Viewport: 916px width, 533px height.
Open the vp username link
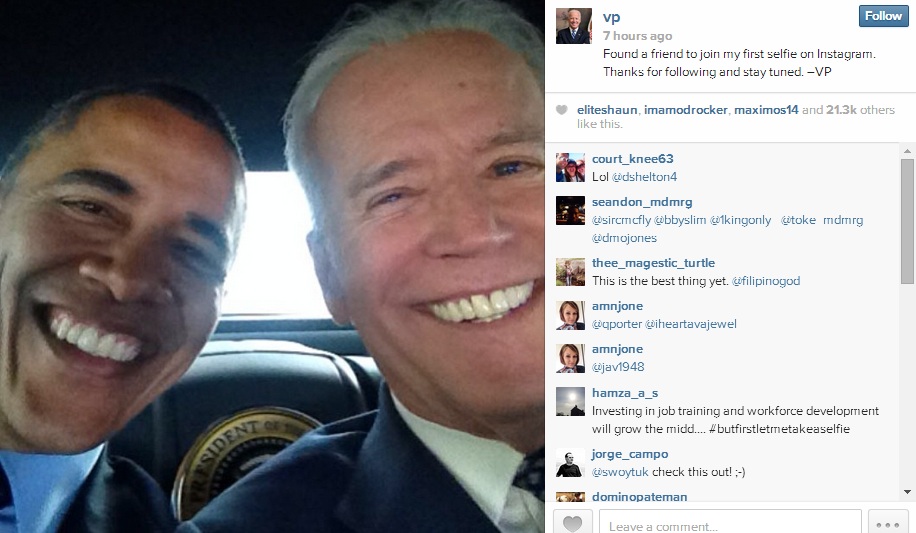[x=612, y=17]
